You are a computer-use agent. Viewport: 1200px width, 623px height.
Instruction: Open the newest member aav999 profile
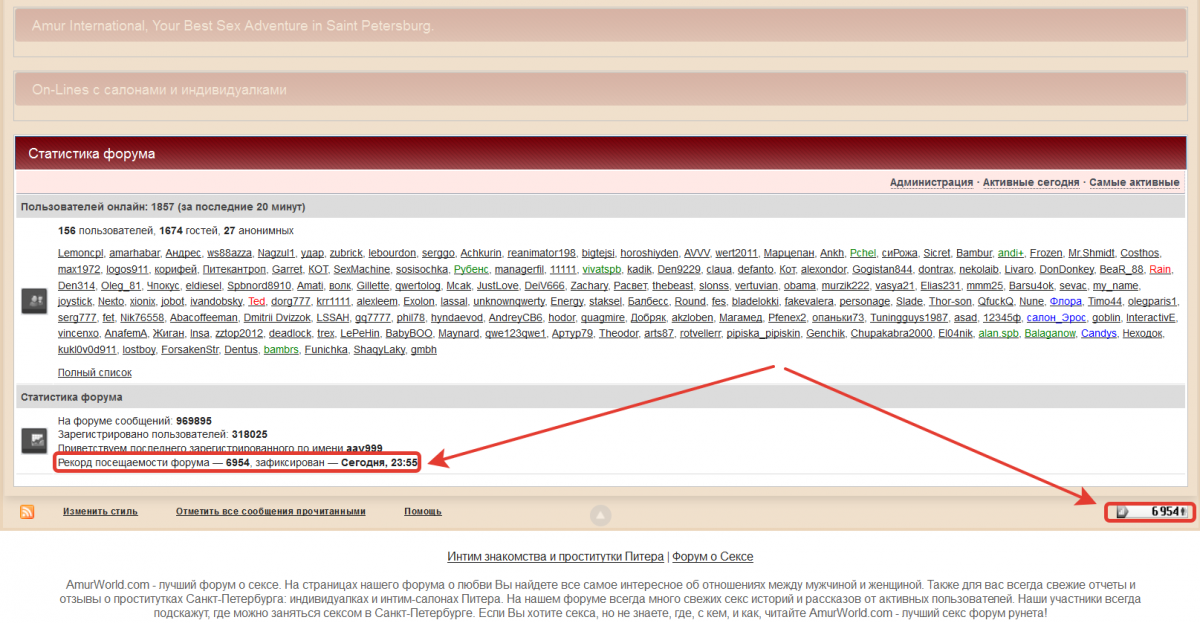[x=365, y=449]
